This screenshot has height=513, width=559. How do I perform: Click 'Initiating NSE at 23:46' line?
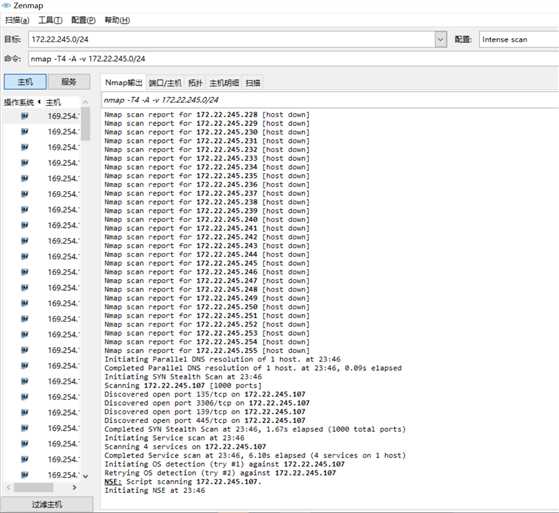155,491
